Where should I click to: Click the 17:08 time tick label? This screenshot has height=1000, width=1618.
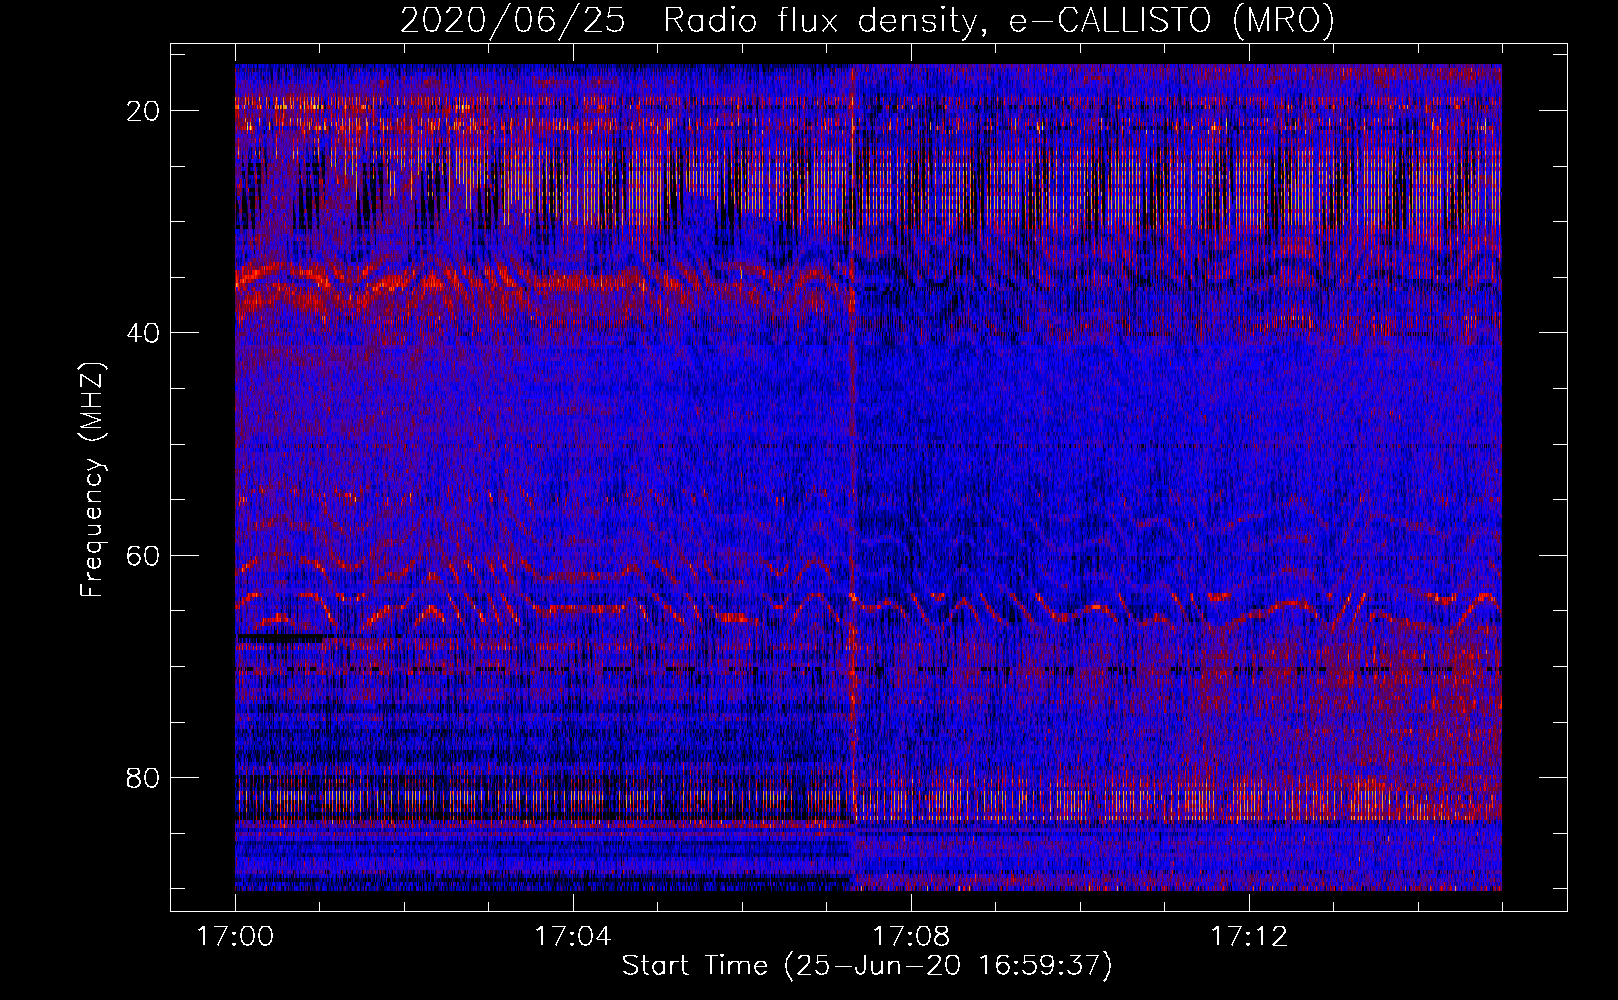tap(911, 937)
